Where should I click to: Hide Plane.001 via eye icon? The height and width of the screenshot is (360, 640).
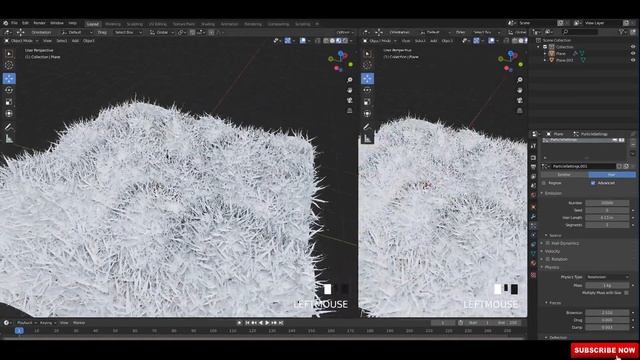coord(633,60)
